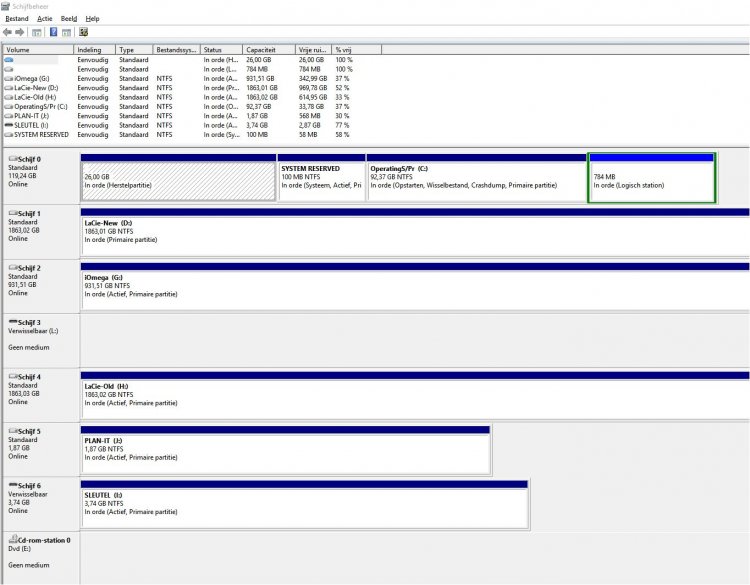Screen dimensions: 750x585
Task: Select the SYSTEM RESERVED partition block
Action: [321, 181]
